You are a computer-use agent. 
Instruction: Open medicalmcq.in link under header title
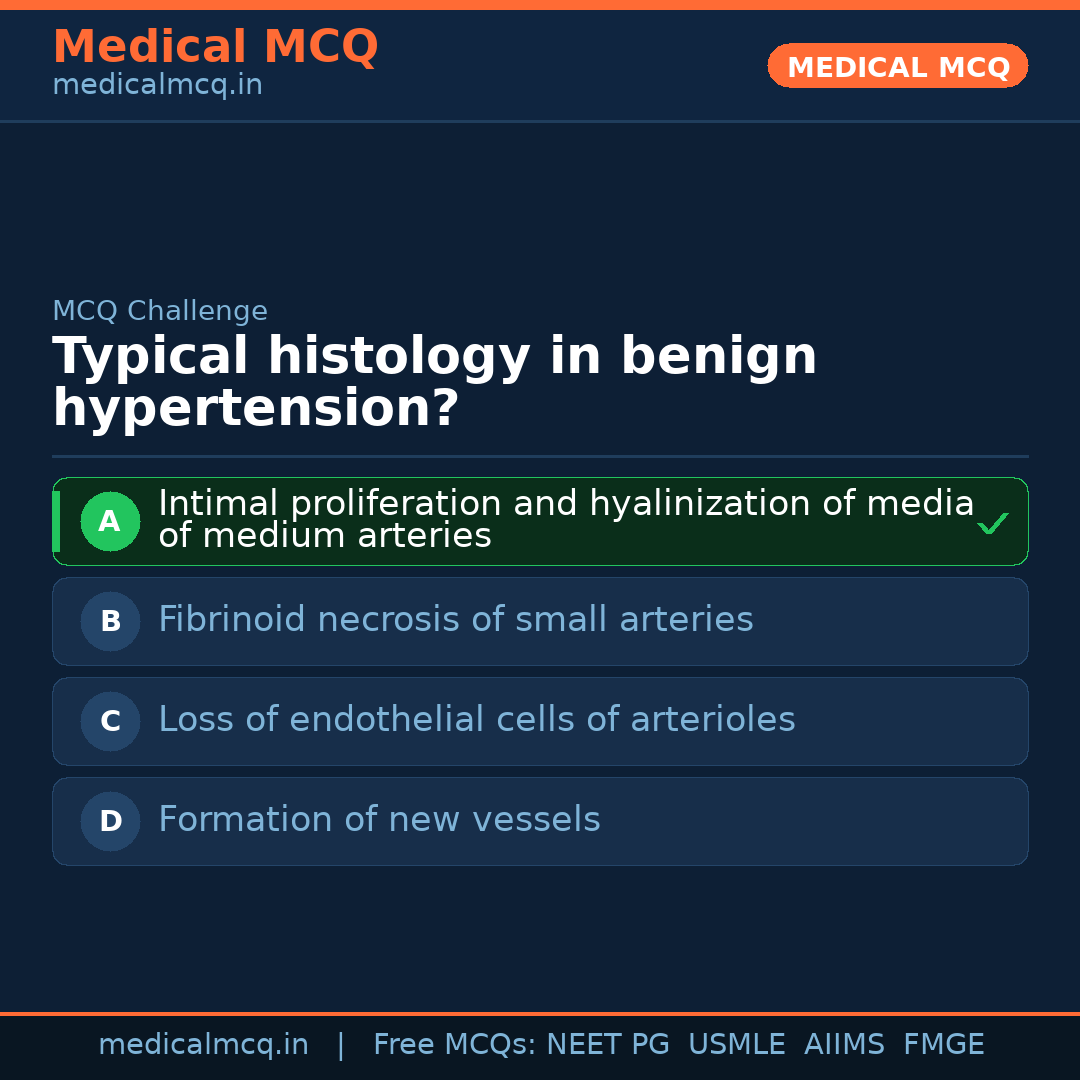click(157, 86)
